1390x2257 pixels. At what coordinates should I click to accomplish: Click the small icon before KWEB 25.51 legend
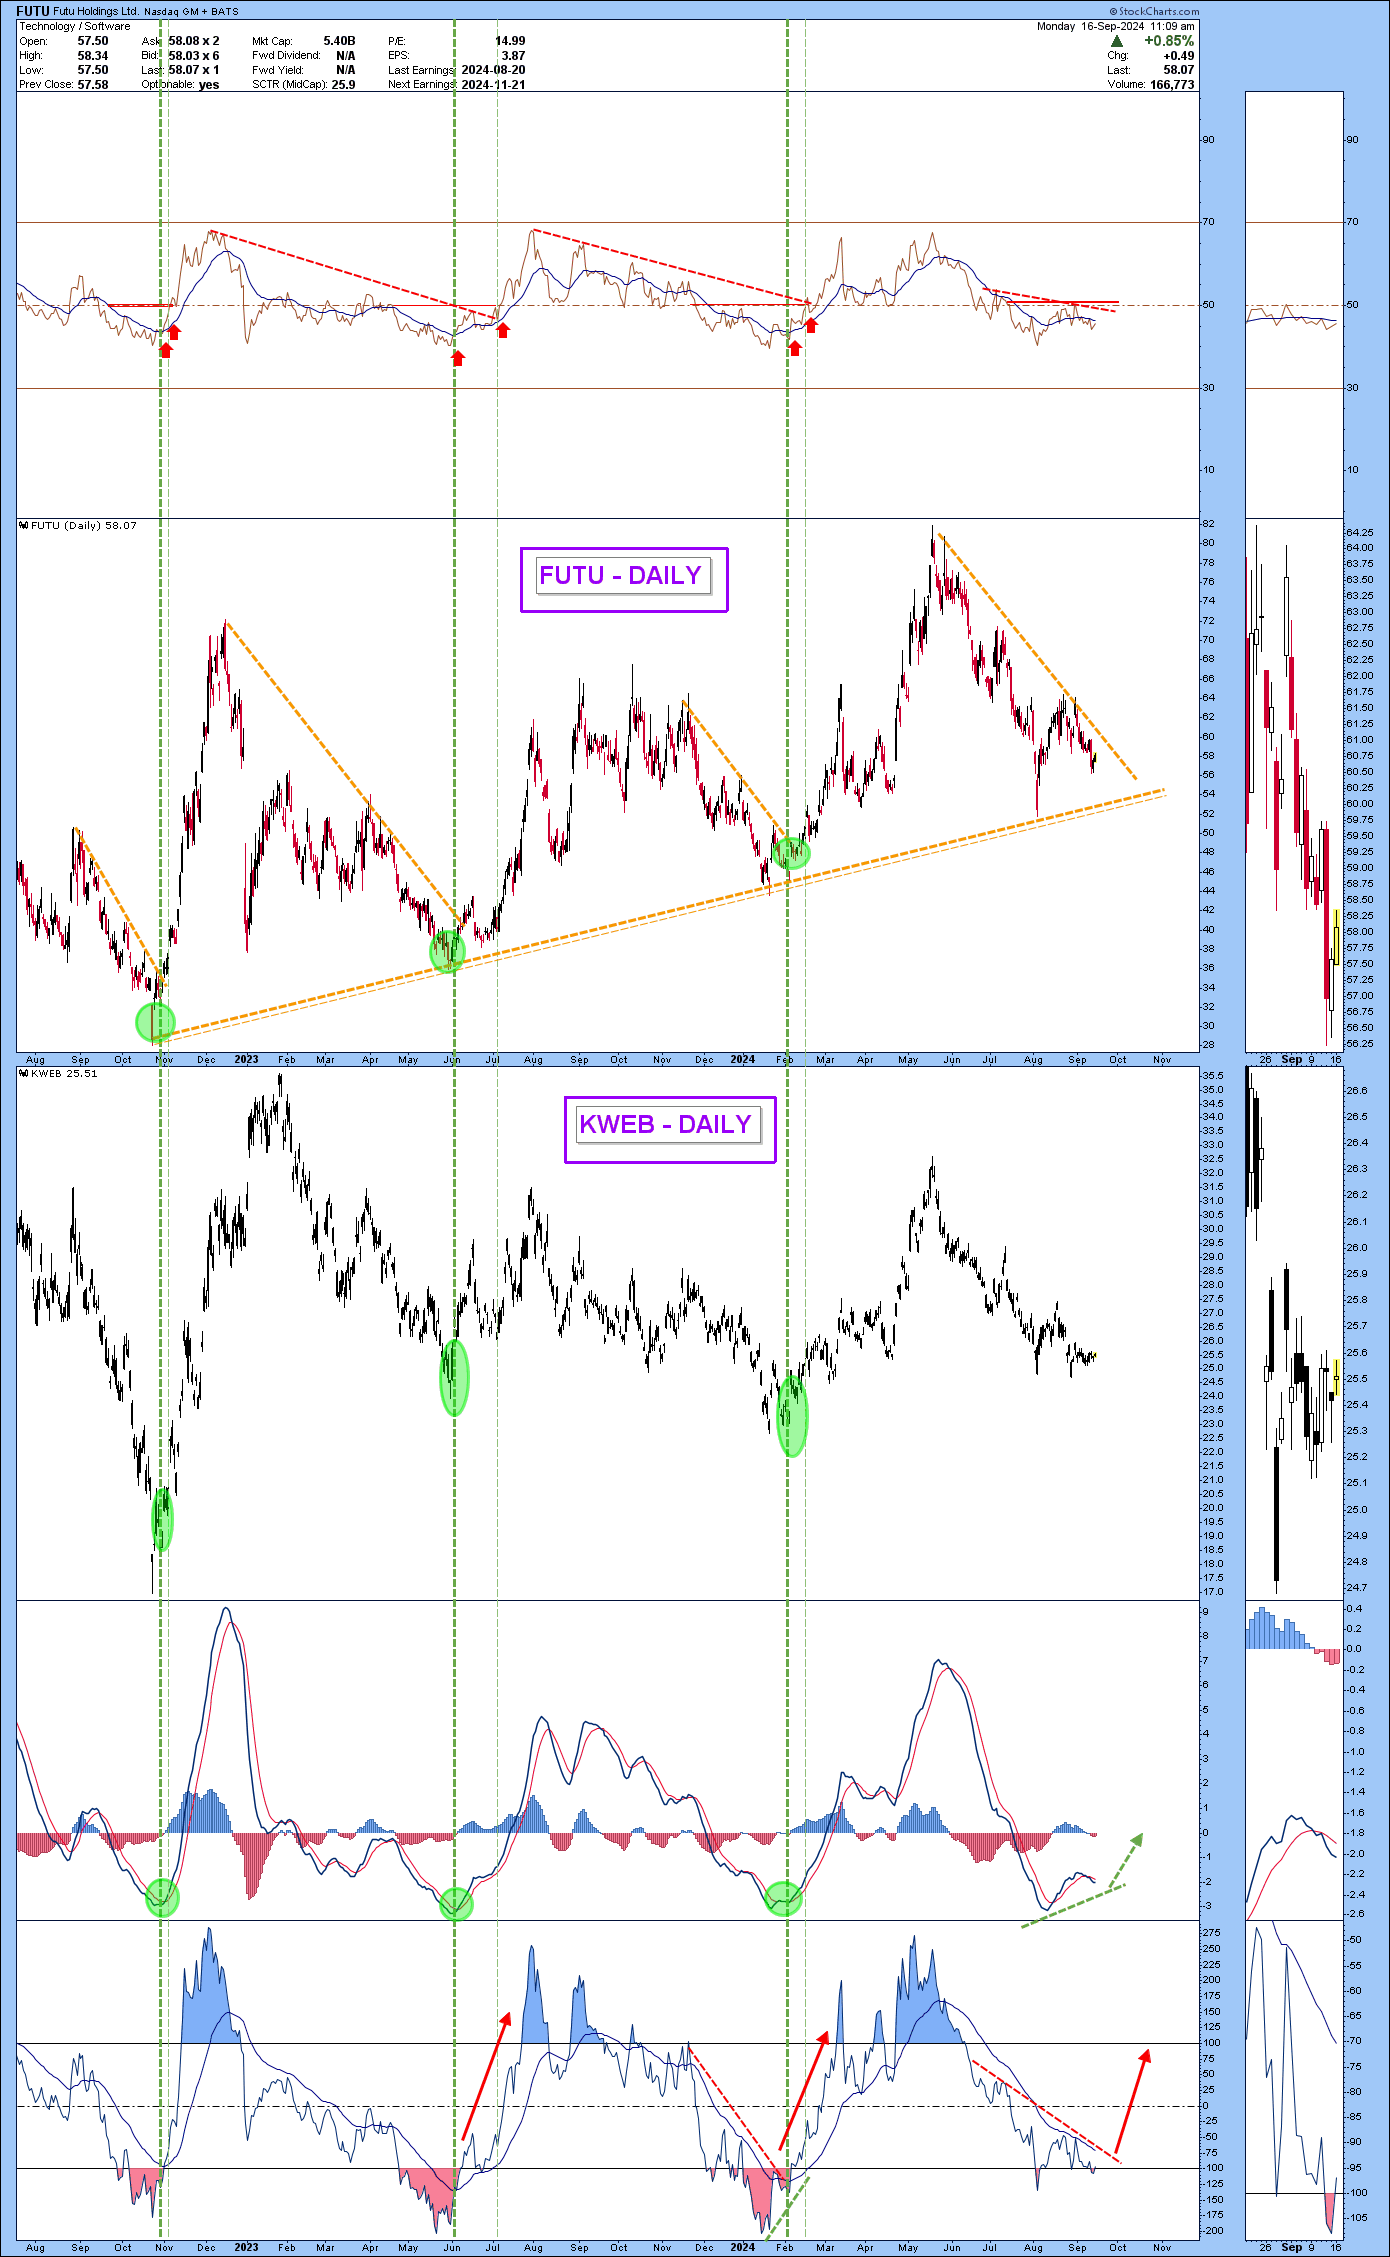pyautogui.click(x=24, y=1073)
